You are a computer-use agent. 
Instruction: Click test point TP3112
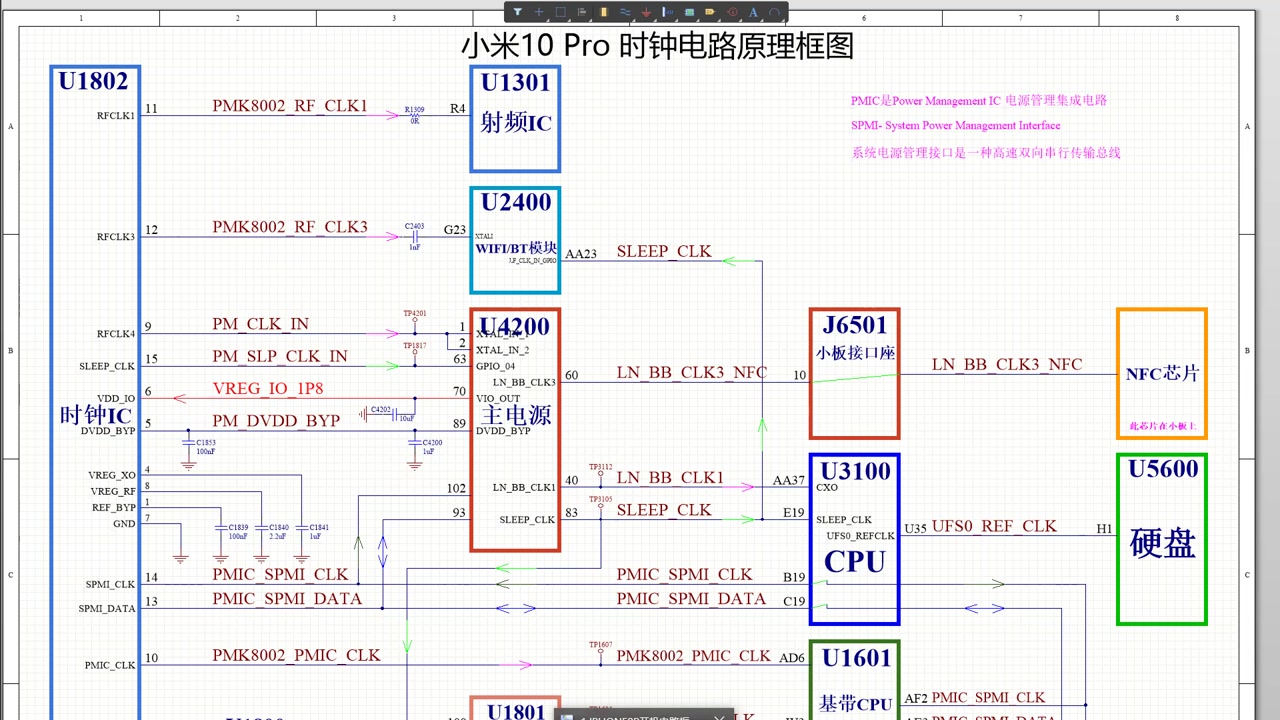[x=600, y=472]
